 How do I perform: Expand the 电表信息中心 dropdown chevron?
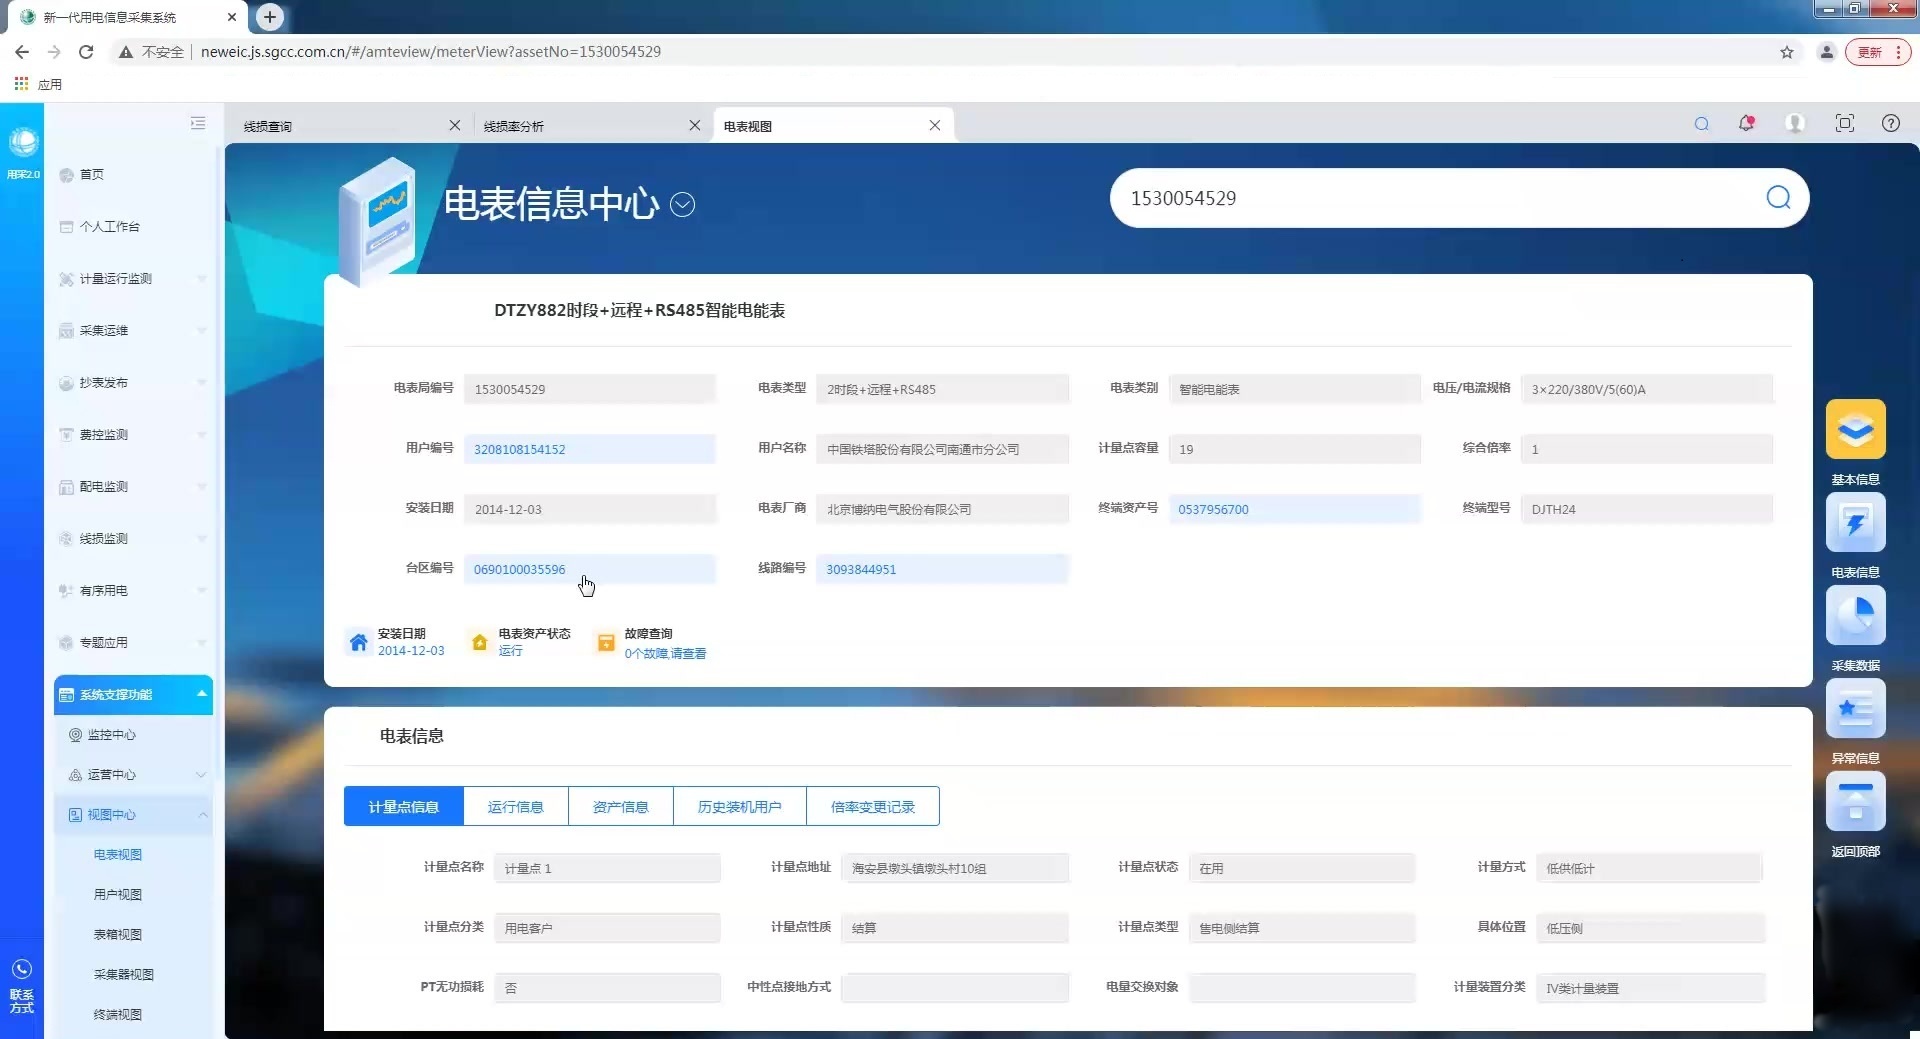[682, 205]
